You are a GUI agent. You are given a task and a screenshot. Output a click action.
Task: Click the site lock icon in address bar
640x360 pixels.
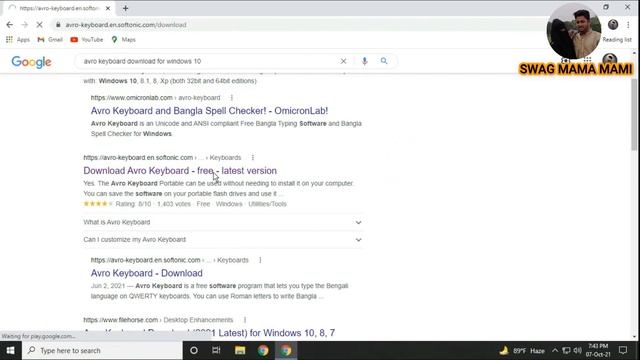(58, 25)
